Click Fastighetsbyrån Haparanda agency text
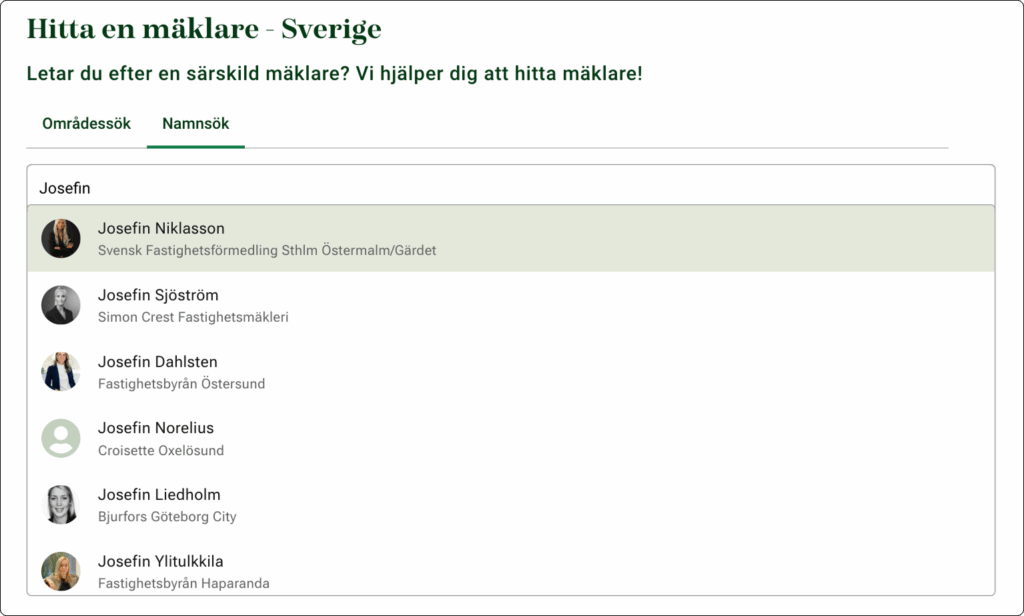 click(x=184, y=583)
